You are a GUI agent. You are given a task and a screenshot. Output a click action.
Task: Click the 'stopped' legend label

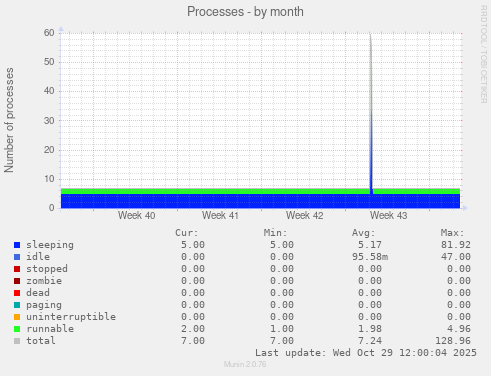(x=47, y=269)
